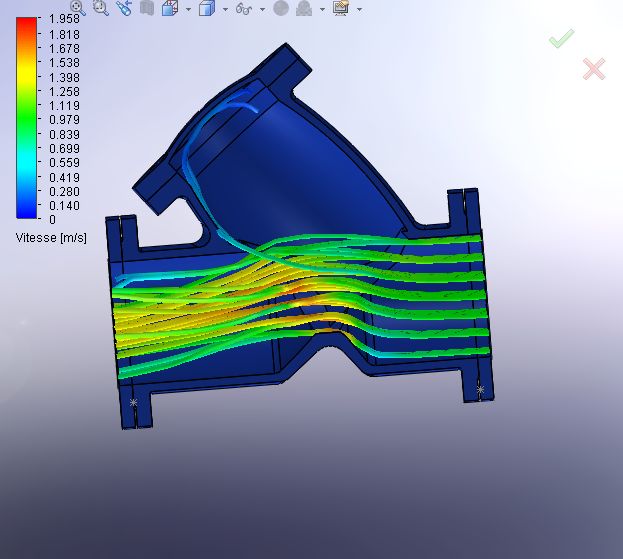
Task: Expand the View Orientation dropdown arrow
Action: tap(188, 9)
